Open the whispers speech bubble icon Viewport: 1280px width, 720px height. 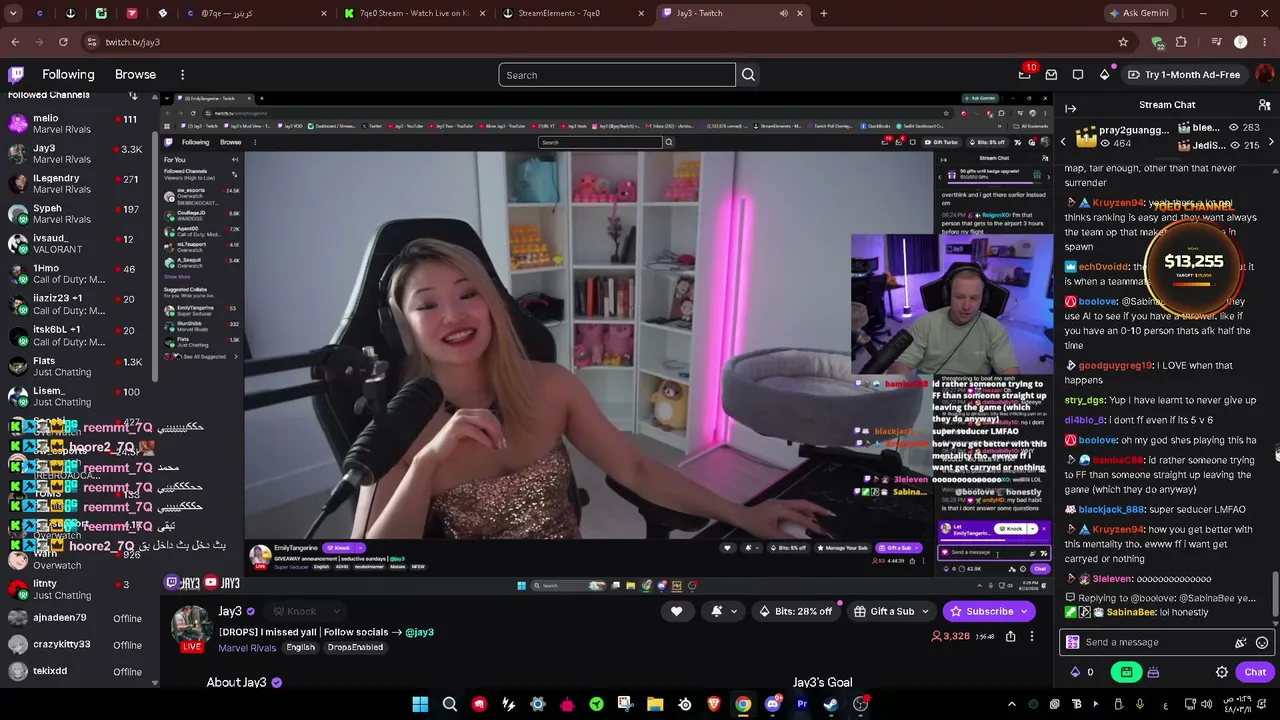[1078, 74]
